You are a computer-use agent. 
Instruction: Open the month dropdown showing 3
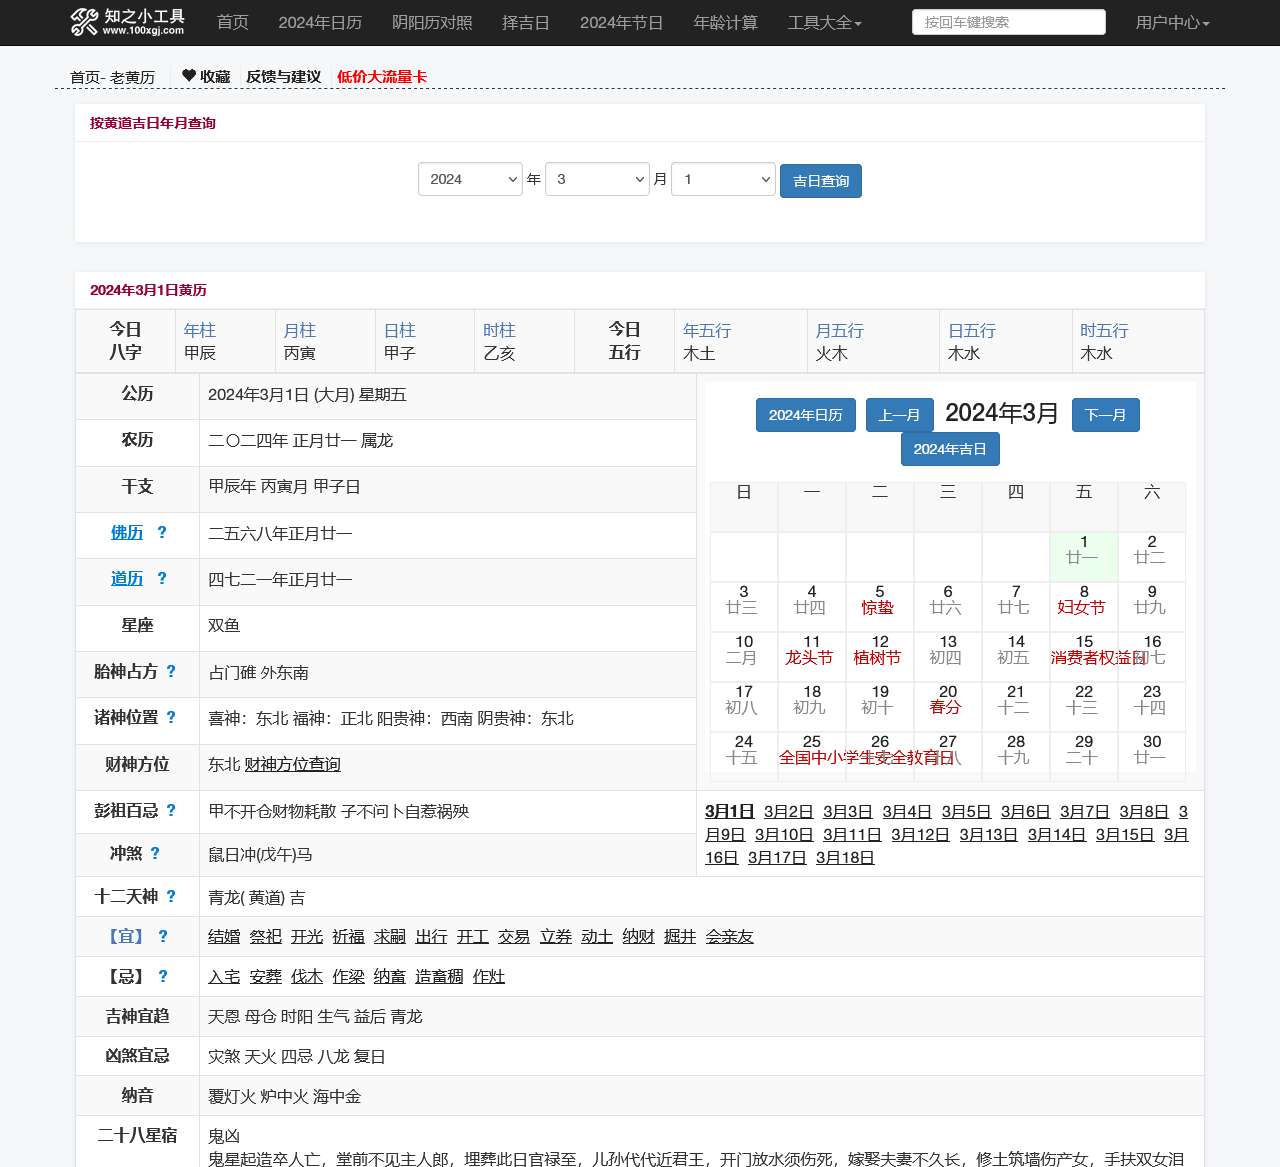(597, 179)
